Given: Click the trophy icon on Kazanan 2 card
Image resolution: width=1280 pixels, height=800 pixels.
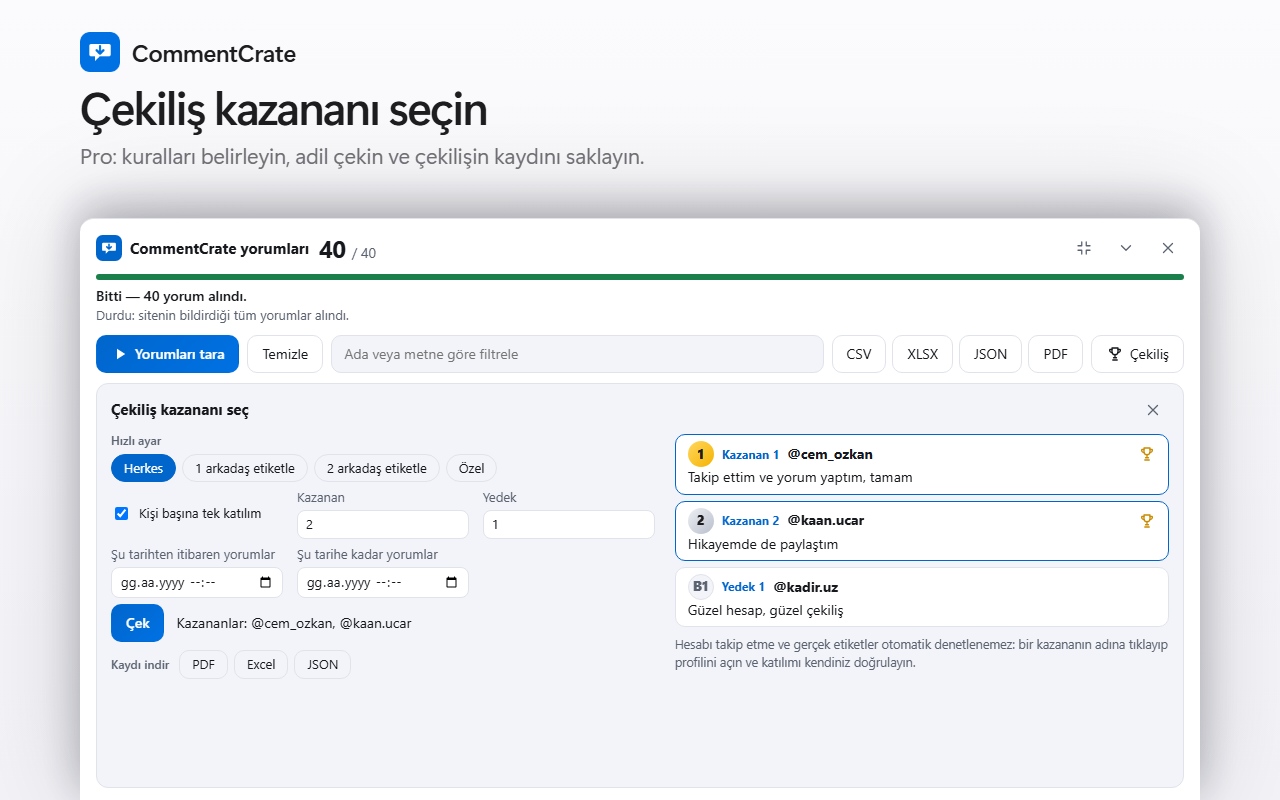Looking at the screenshot, I should (x=1147, y=520).
